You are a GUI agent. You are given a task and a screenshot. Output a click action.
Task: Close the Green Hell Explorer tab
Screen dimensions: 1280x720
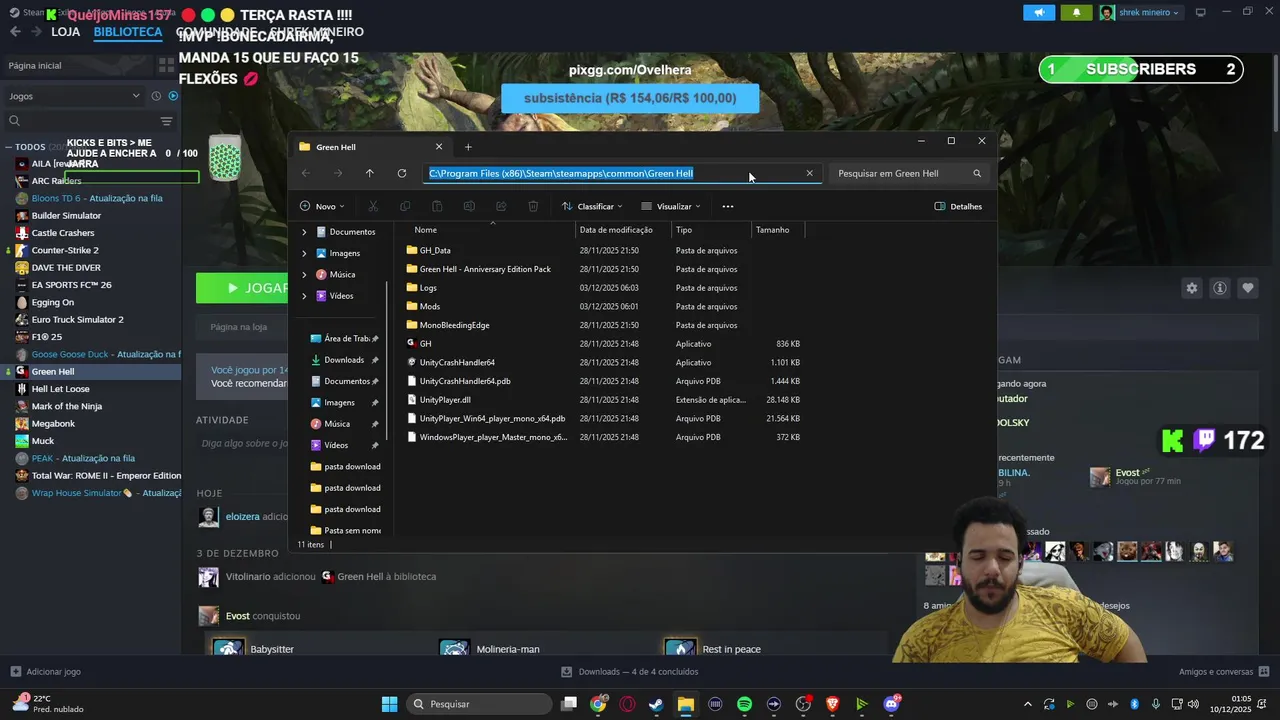pyautogui.click(x=438, y=147)
